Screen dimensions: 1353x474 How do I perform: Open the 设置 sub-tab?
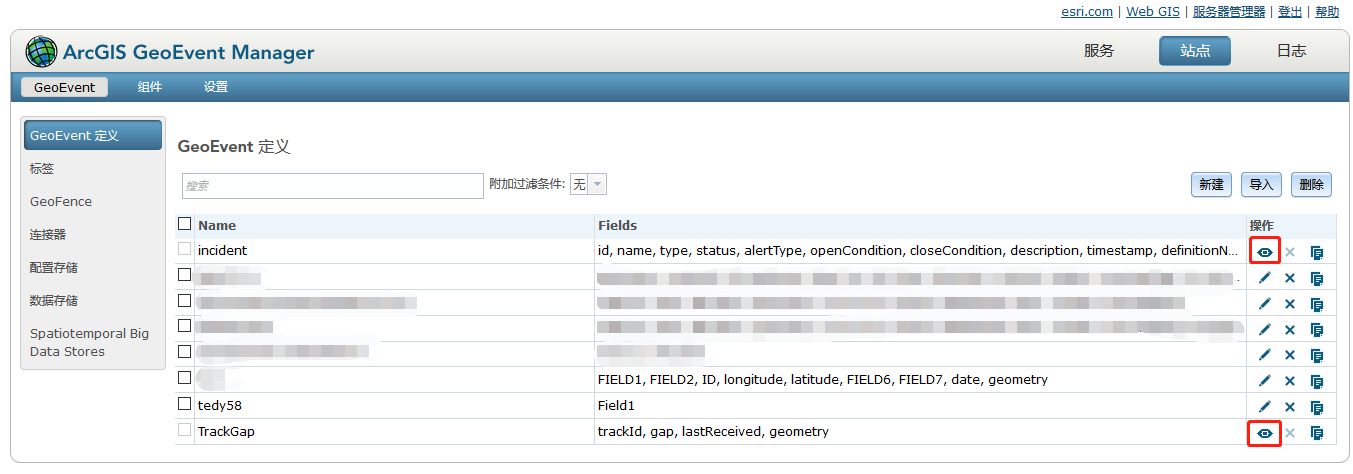click(216, 87)
